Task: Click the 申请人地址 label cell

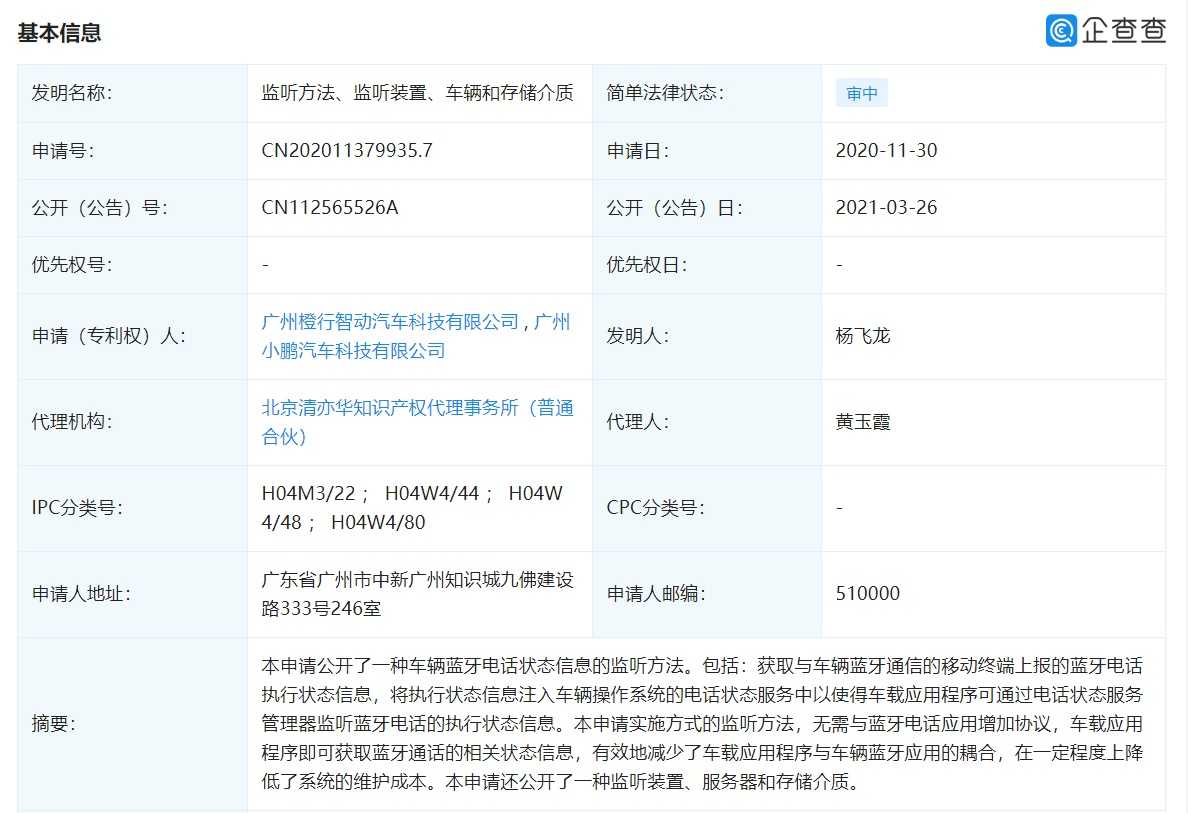Action: point(133,594)
